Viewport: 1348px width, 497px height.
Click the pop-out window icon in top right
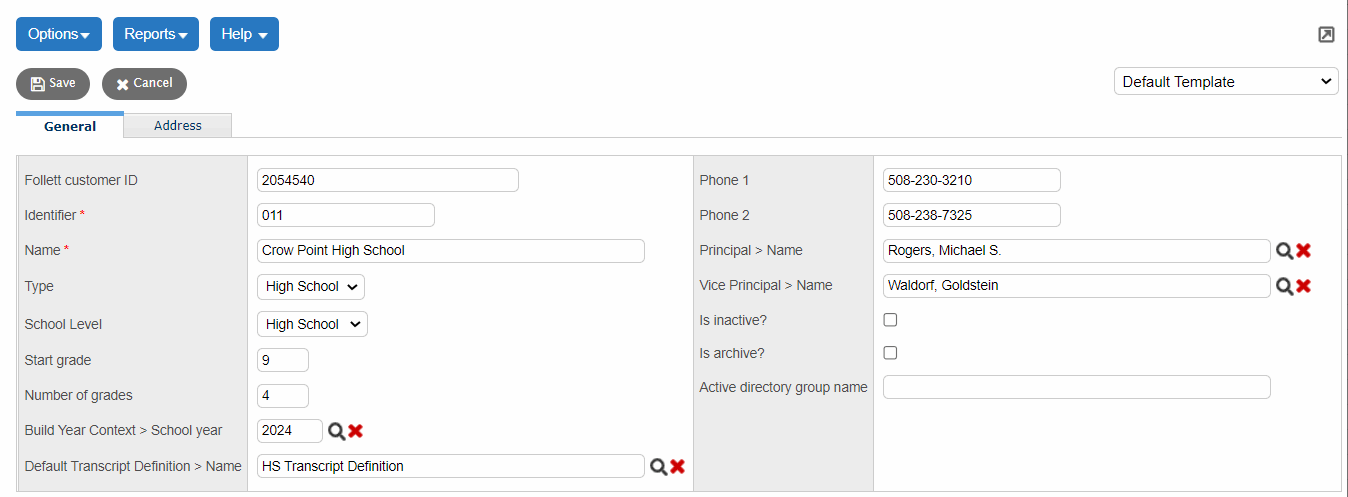(1326, 35)
